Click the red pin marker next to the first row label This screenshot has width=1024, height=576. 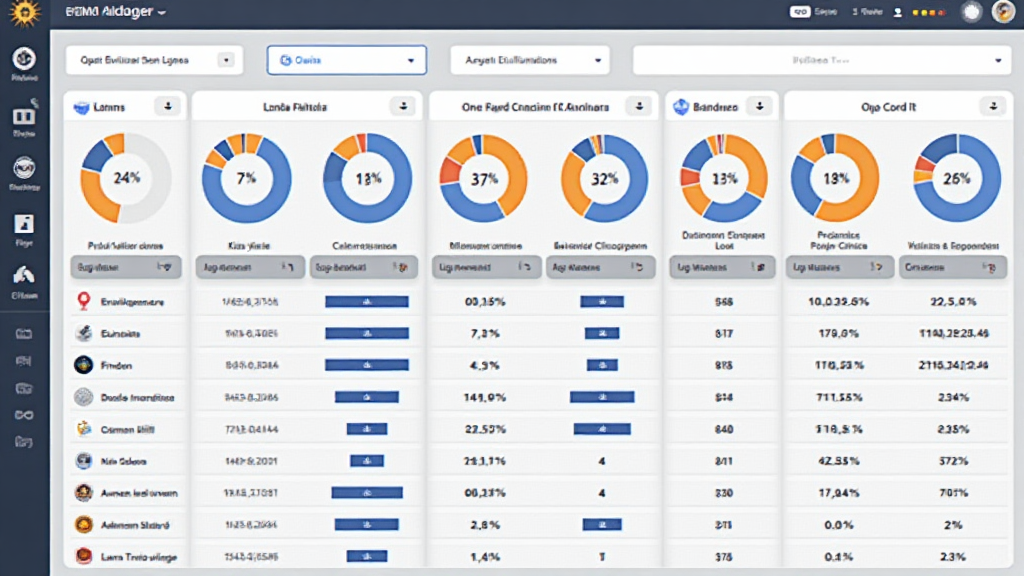(x=84, y=301)
